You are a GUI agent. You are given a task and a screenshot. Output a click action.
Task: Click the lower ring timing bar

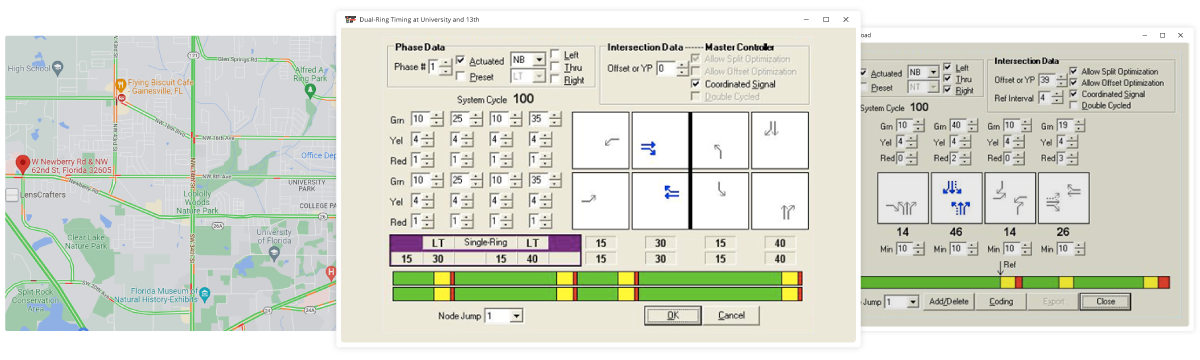pyautogui.click(x=597, y=294)
